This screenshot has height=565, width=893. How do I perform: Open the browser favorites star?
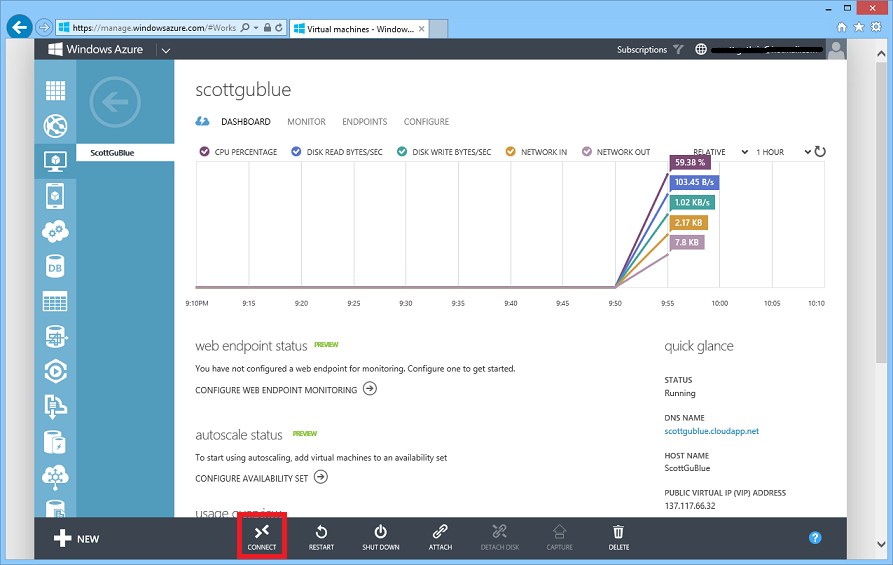point(859,27)
